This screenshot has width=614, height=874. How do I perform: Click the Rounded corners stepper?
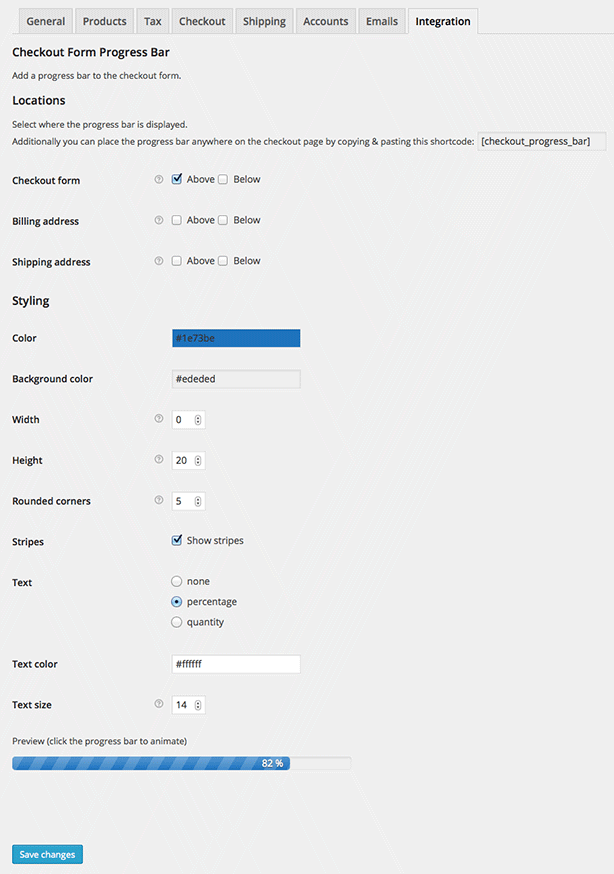[198, 501]
